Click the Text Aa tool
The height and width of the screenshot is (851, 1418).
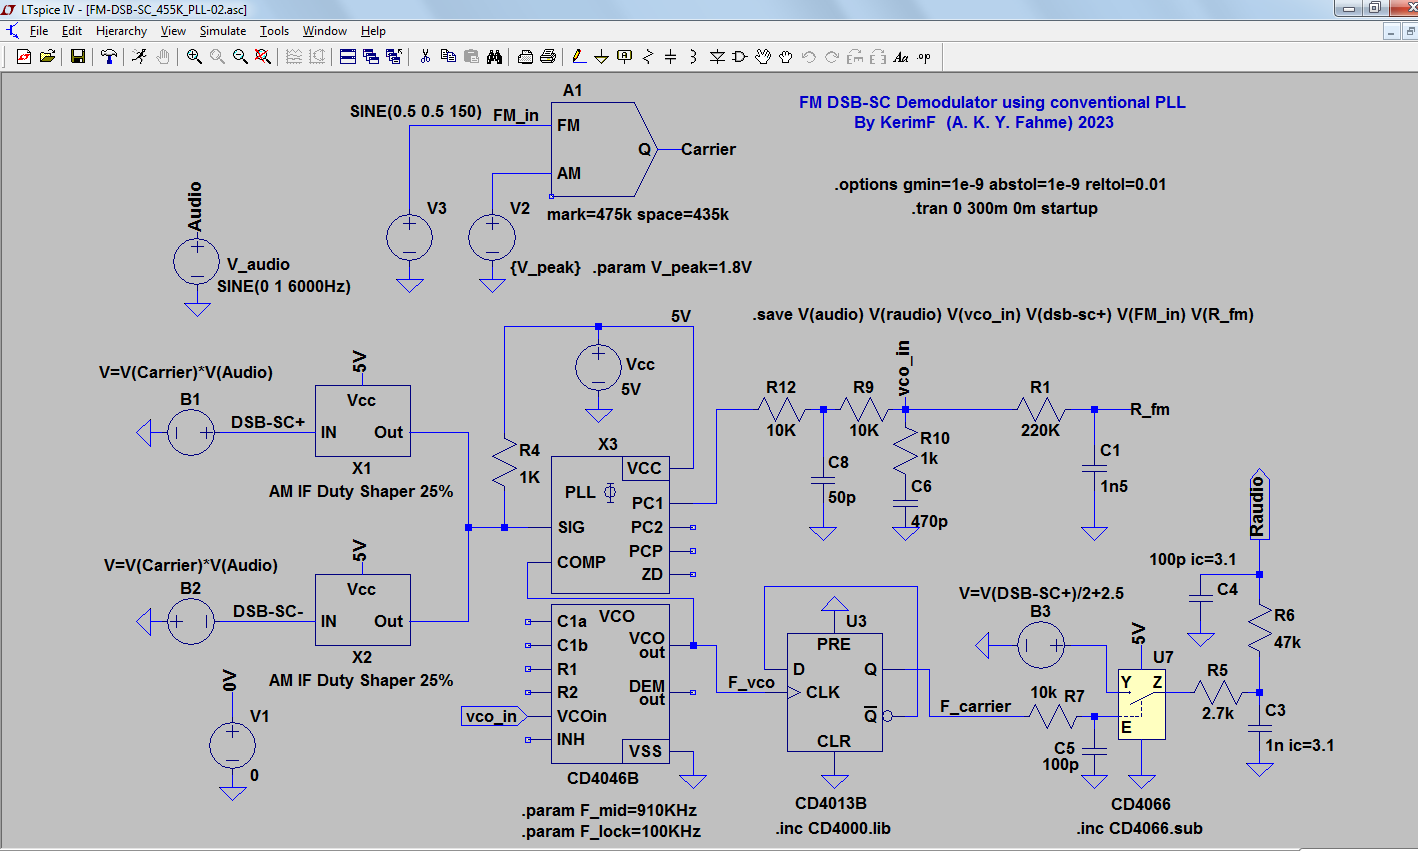[901, 57]
